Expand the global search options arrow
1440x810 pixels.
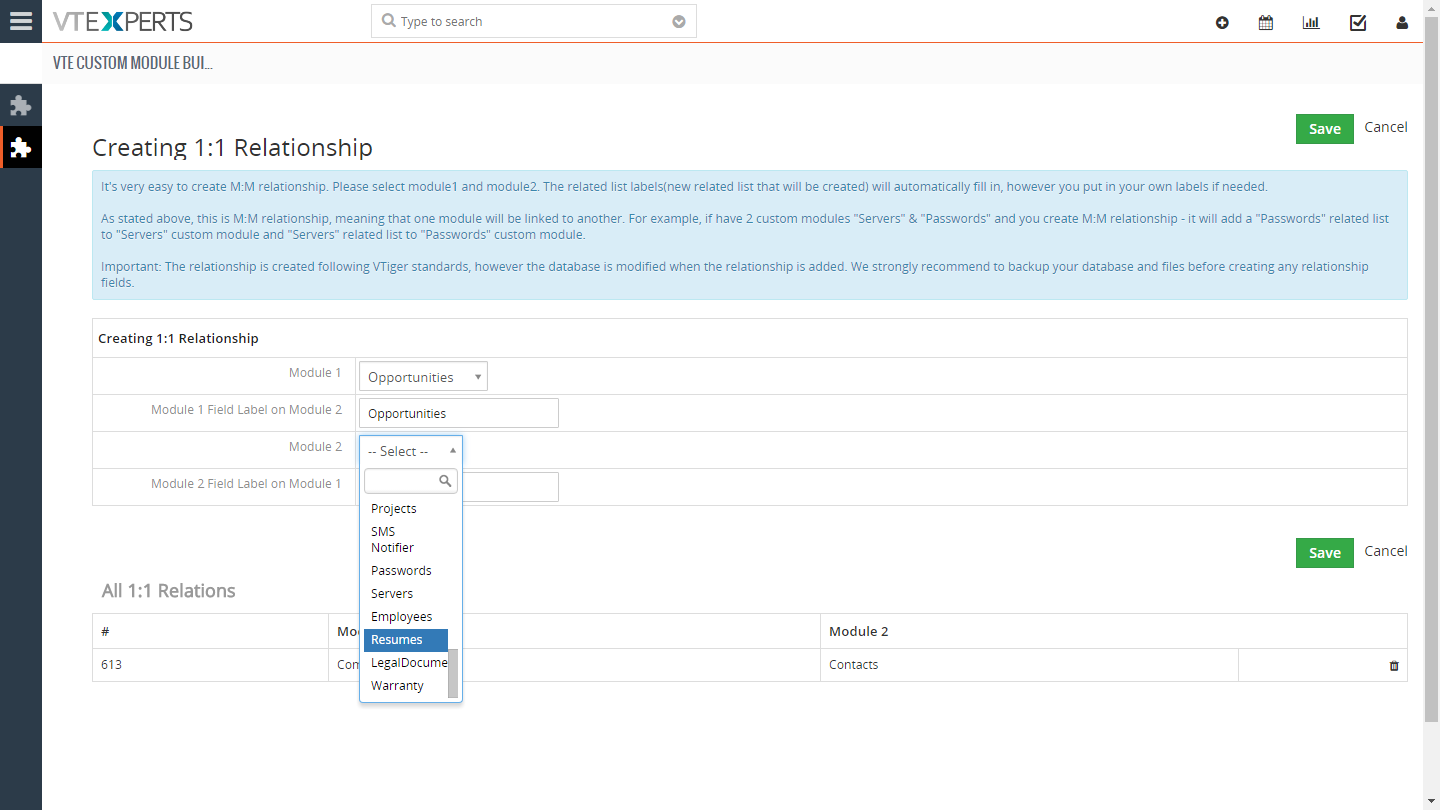click(679, 22)
